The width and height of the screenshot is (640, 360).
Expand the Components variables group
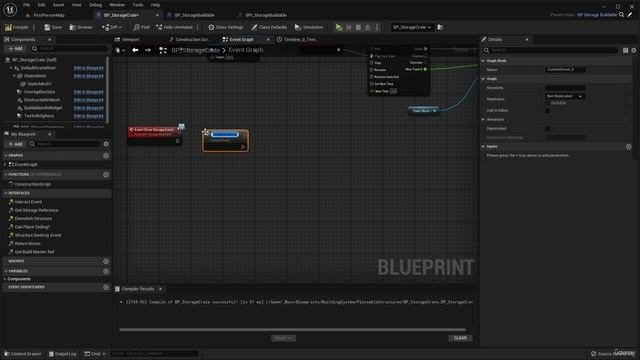pyautogui.click(x=5, y=279)
